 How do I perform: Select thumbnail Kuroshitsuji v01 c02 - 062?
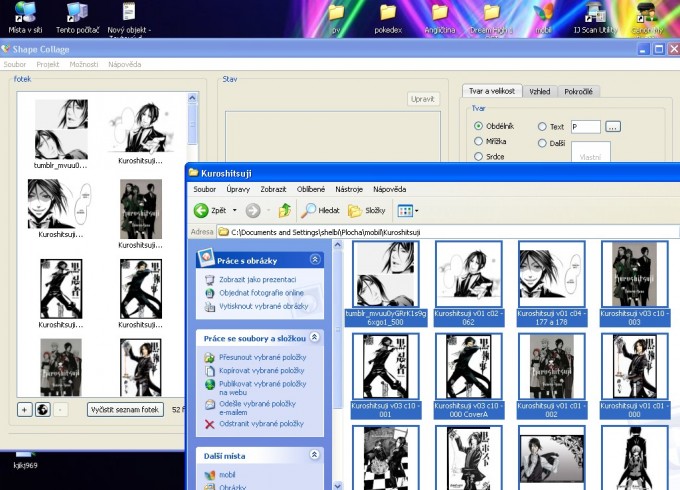click(x=468, y=284)
